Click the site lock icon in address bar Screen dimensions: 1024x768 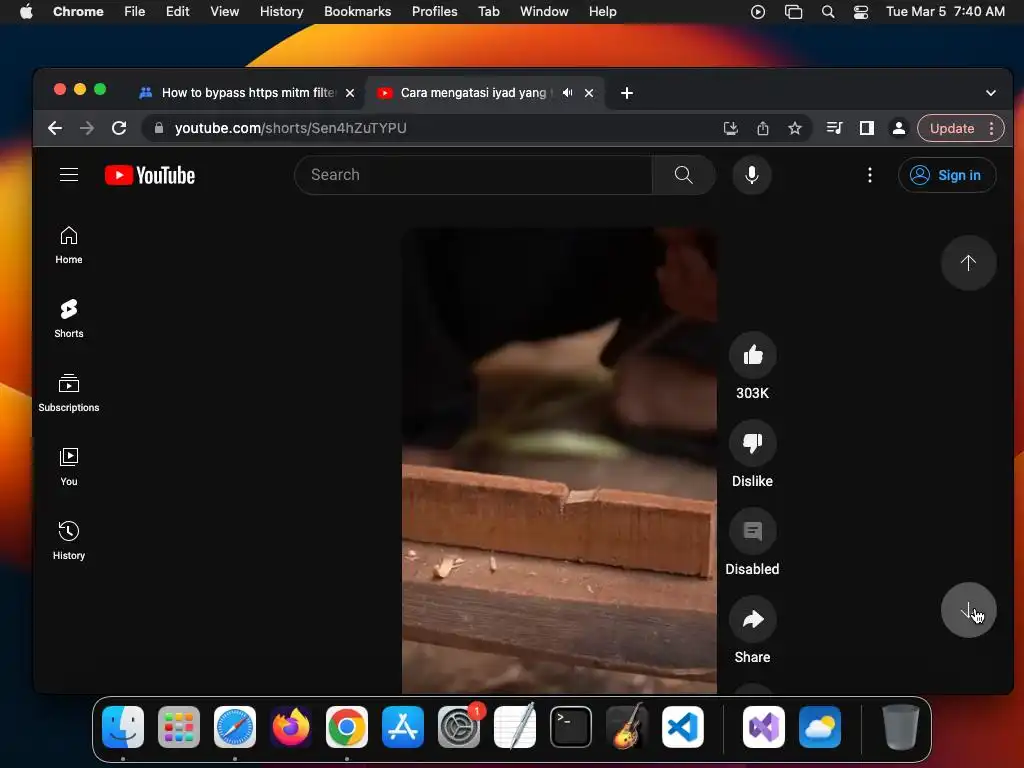[x=159, y=128]
